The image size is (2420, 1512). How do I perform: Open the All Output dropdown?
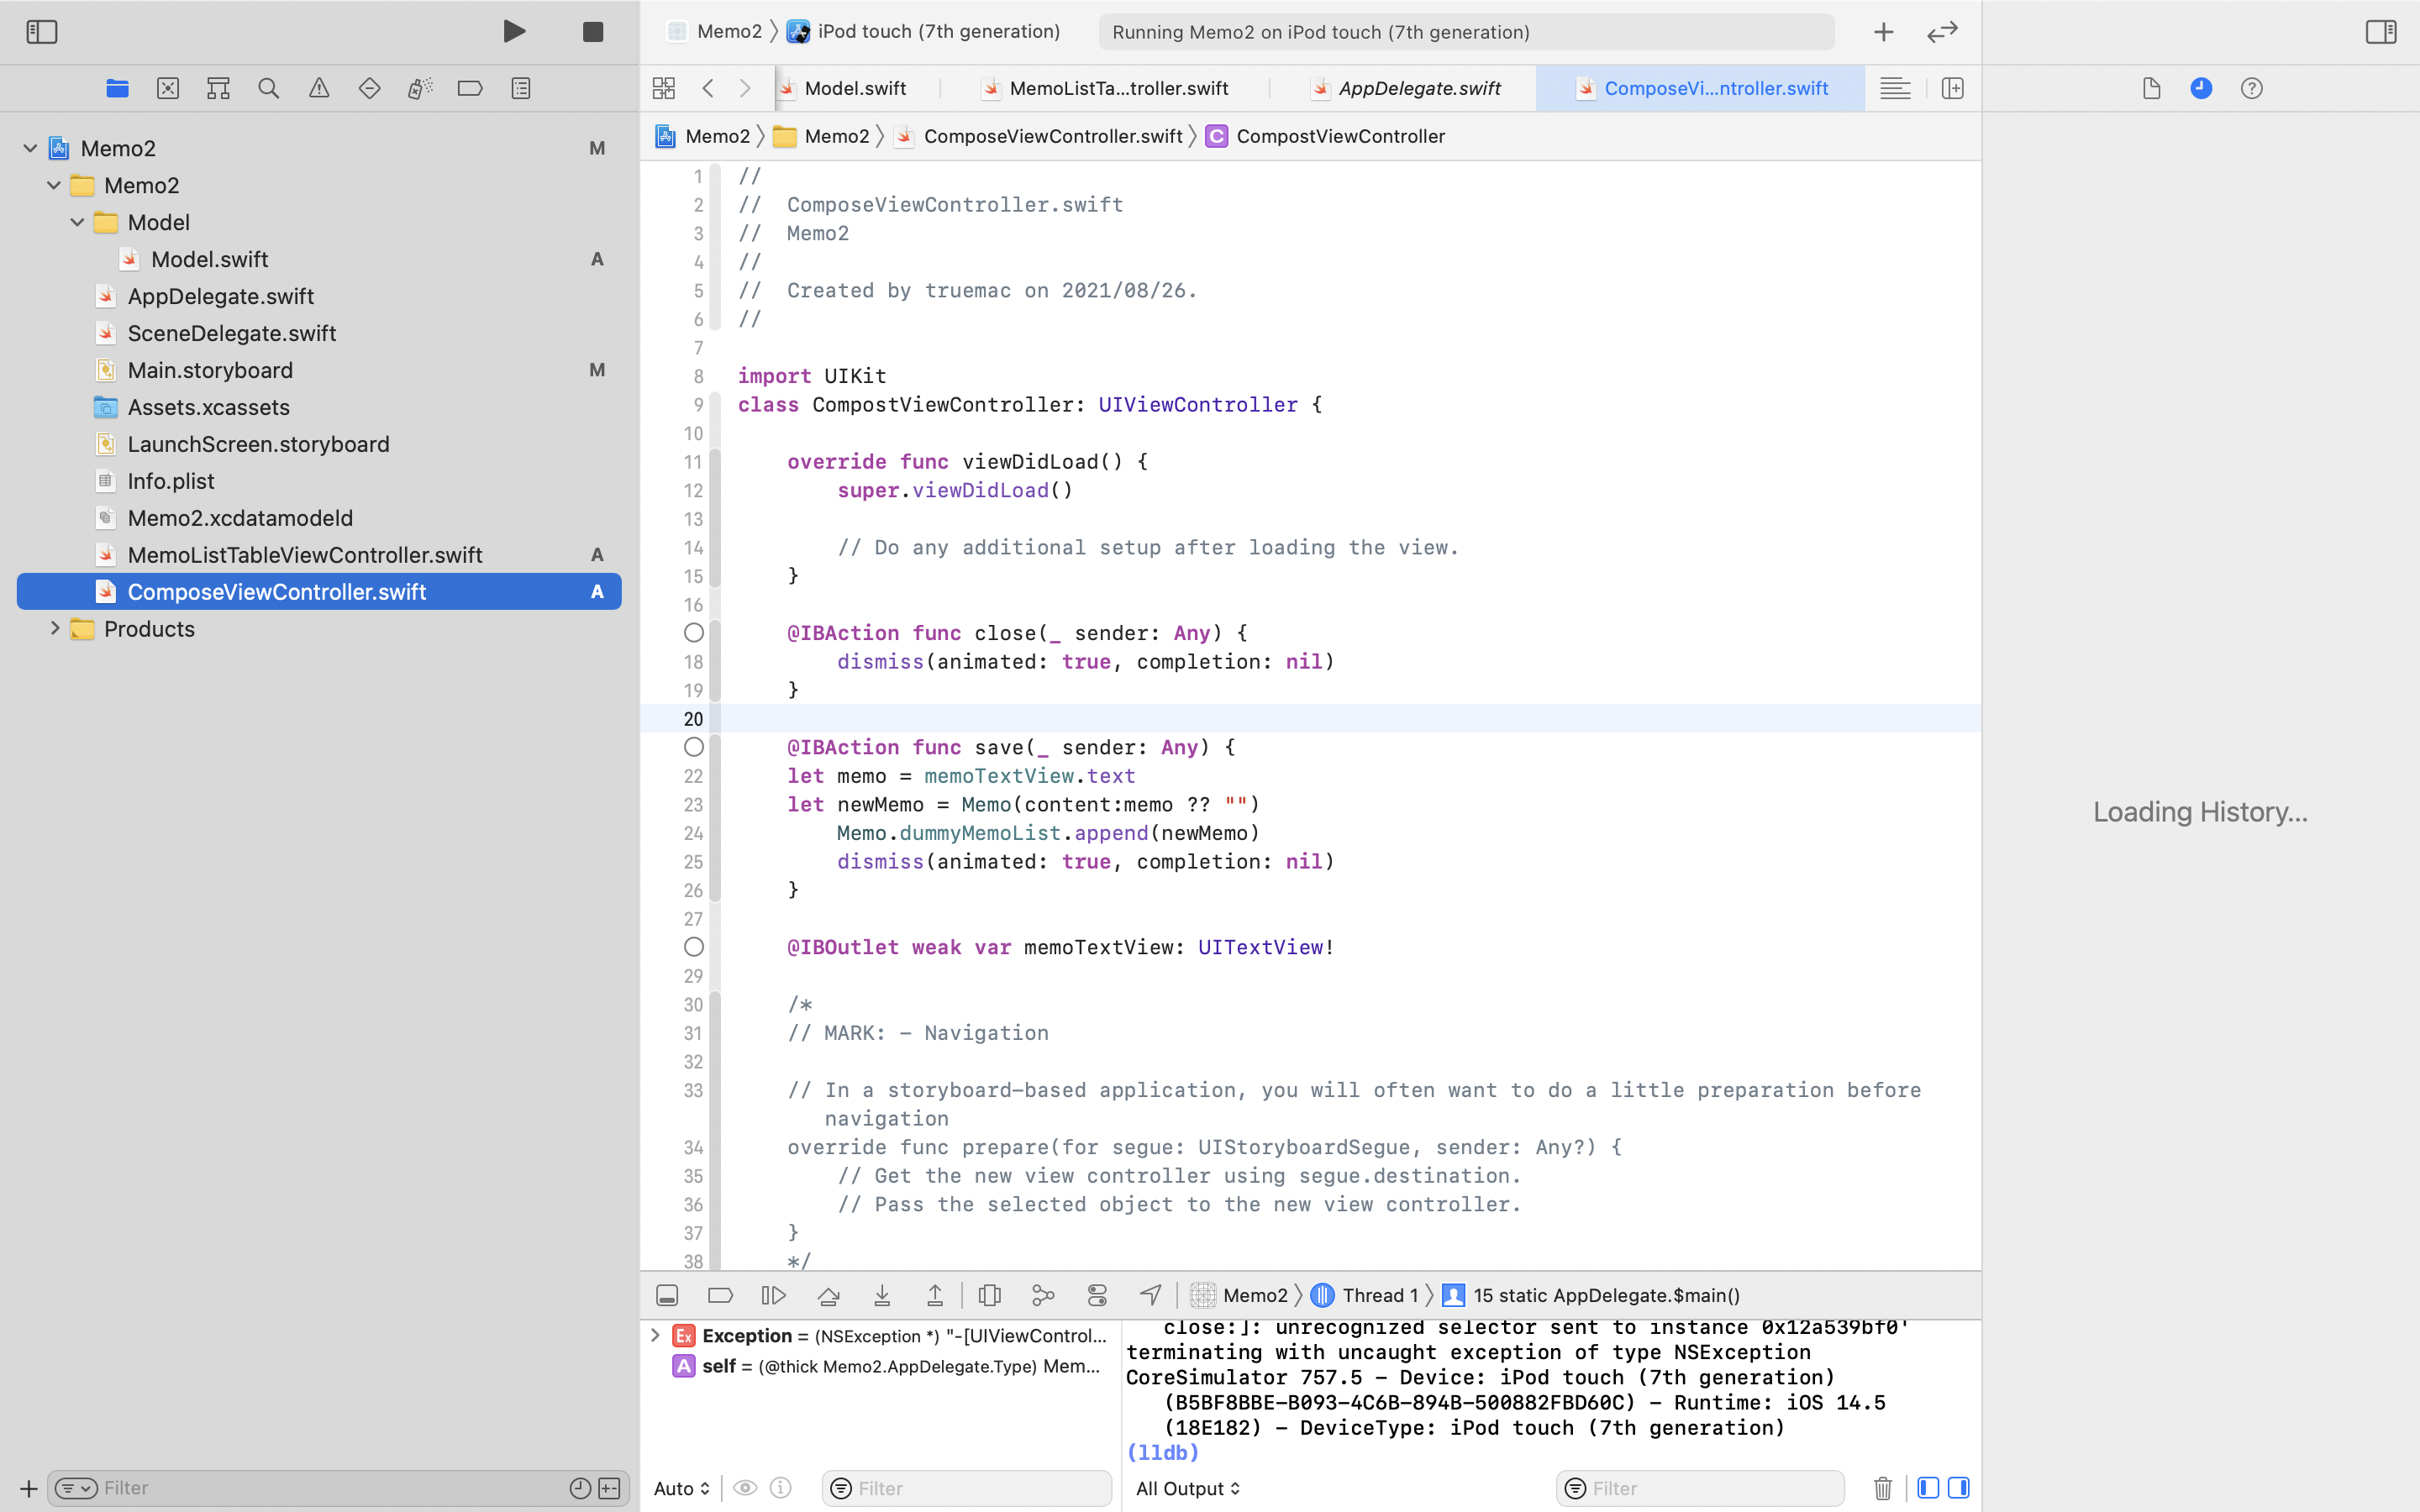tap(1187, 1488)
